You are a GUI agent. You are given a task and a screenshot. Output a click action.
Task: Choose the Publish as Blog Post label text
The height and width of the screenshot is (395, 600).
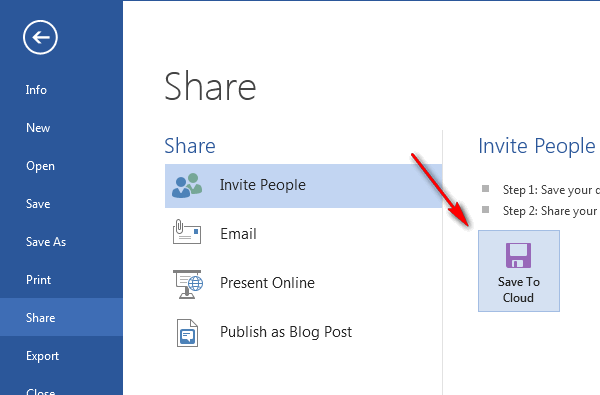tap(286, 332)
